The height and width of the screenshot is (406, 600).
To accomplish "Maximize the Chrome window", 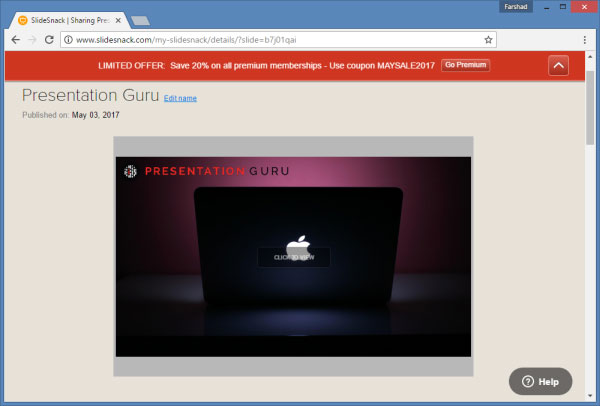I will [x=562, y=7].
